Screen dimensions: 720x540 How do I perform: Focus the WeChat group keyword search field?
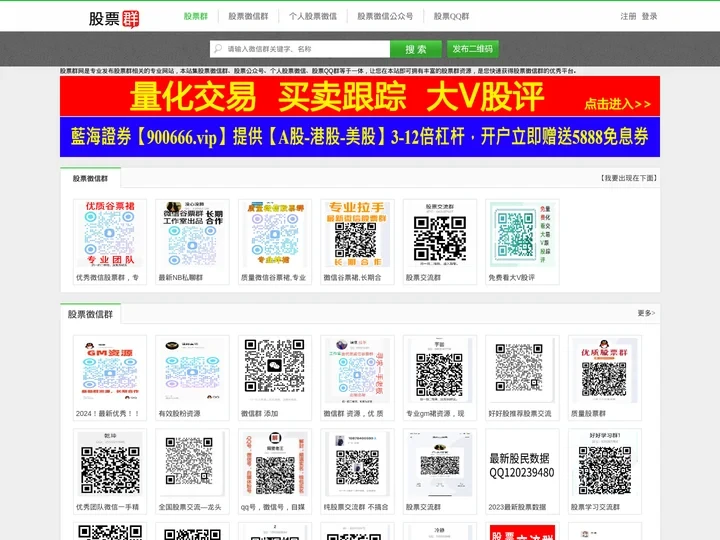(x=300, y=49)
